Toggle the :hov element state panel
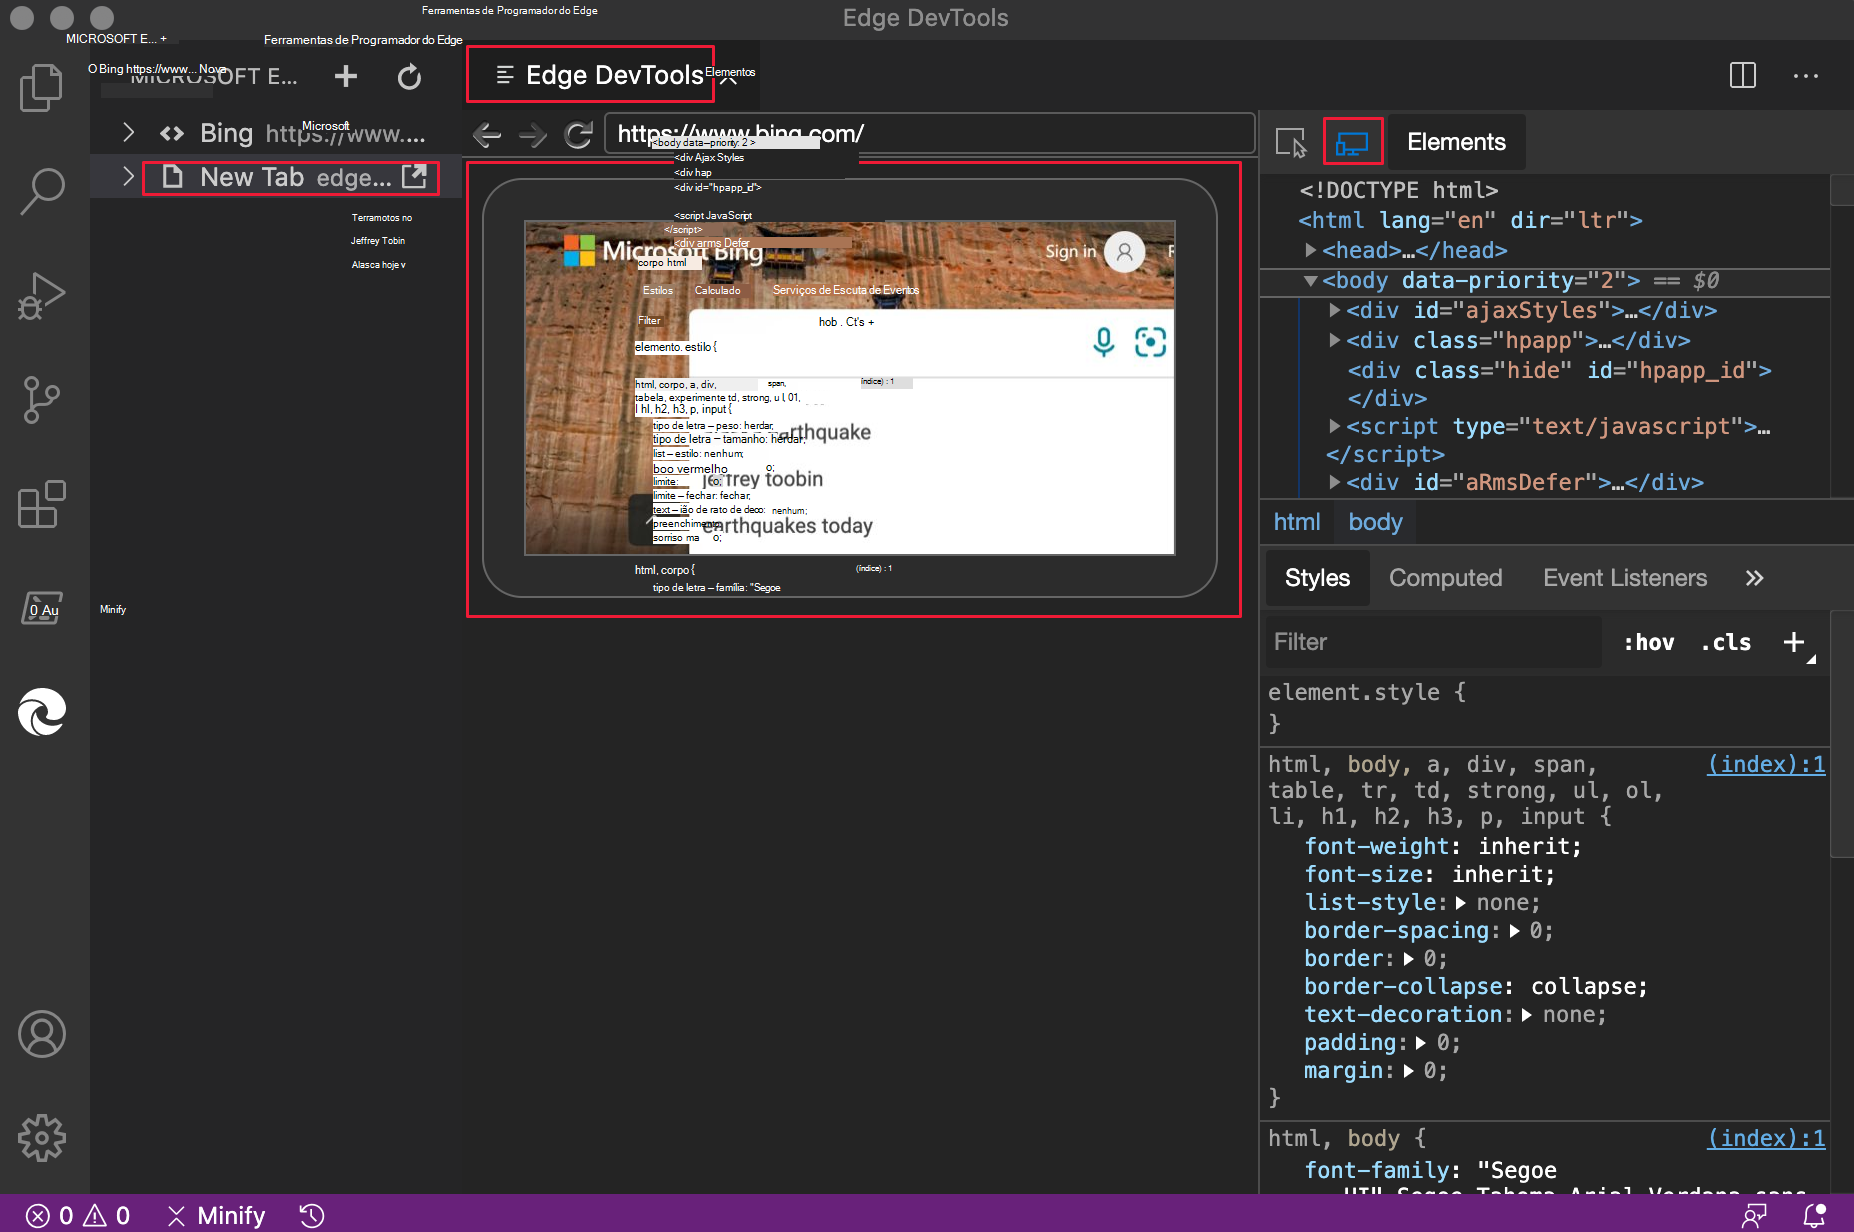Viewport: 1854px width, 1232px height. coord(1649,642)
